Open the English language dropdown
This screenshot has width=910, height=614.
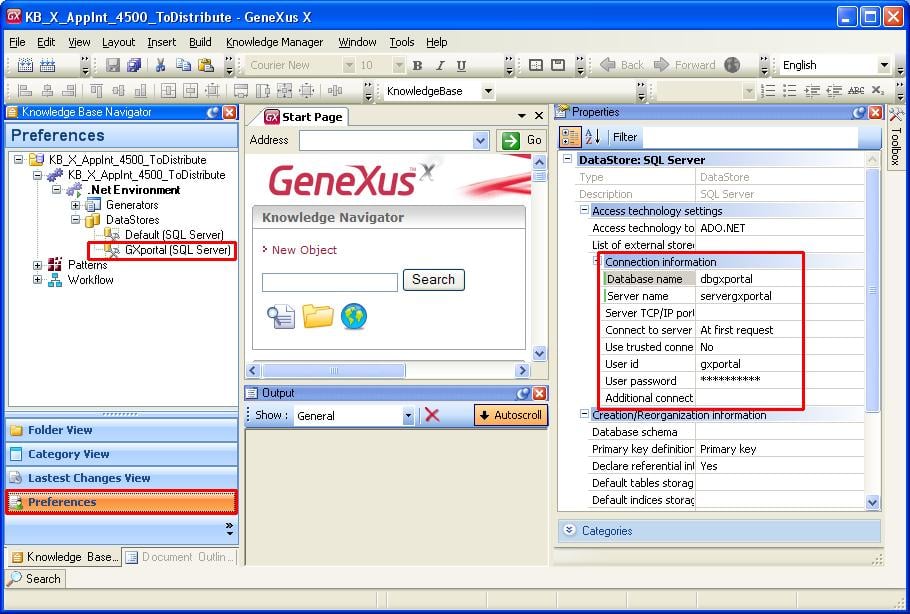coord(883,66)
